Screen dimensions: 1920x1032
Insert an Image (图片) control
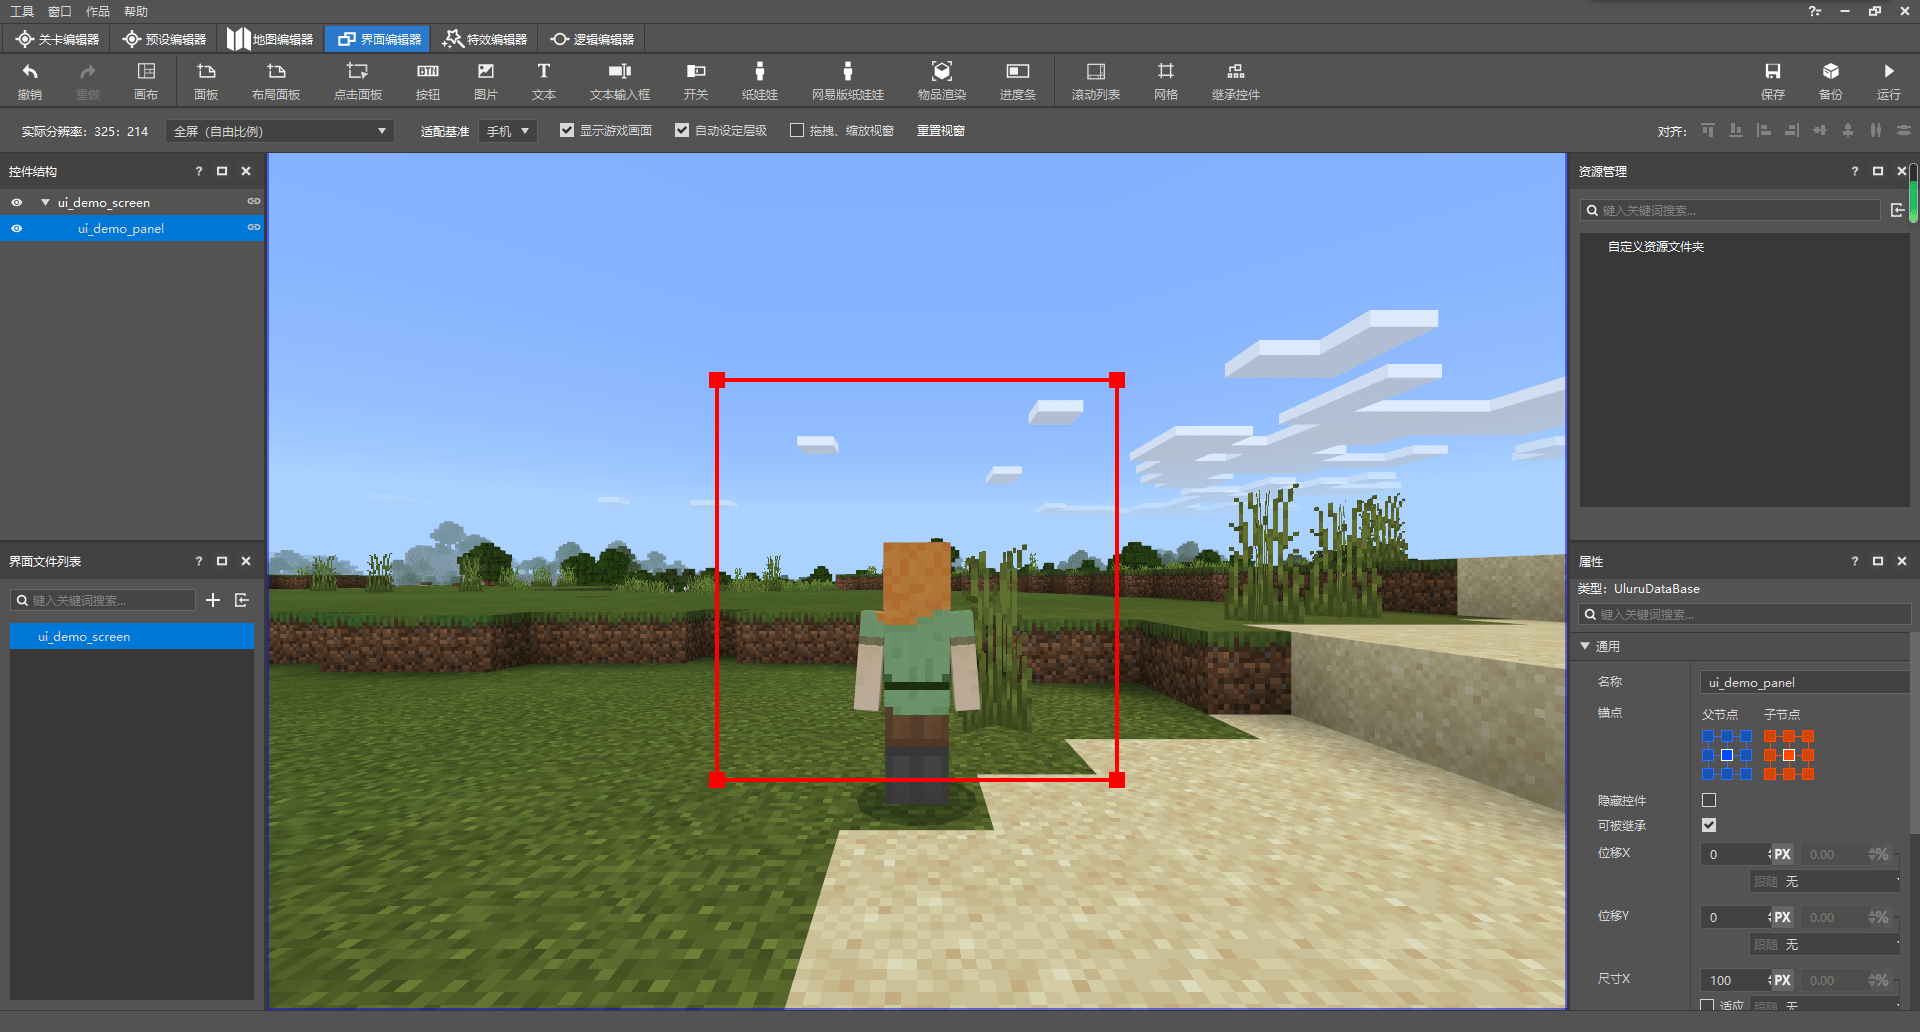tap(486, 81)
